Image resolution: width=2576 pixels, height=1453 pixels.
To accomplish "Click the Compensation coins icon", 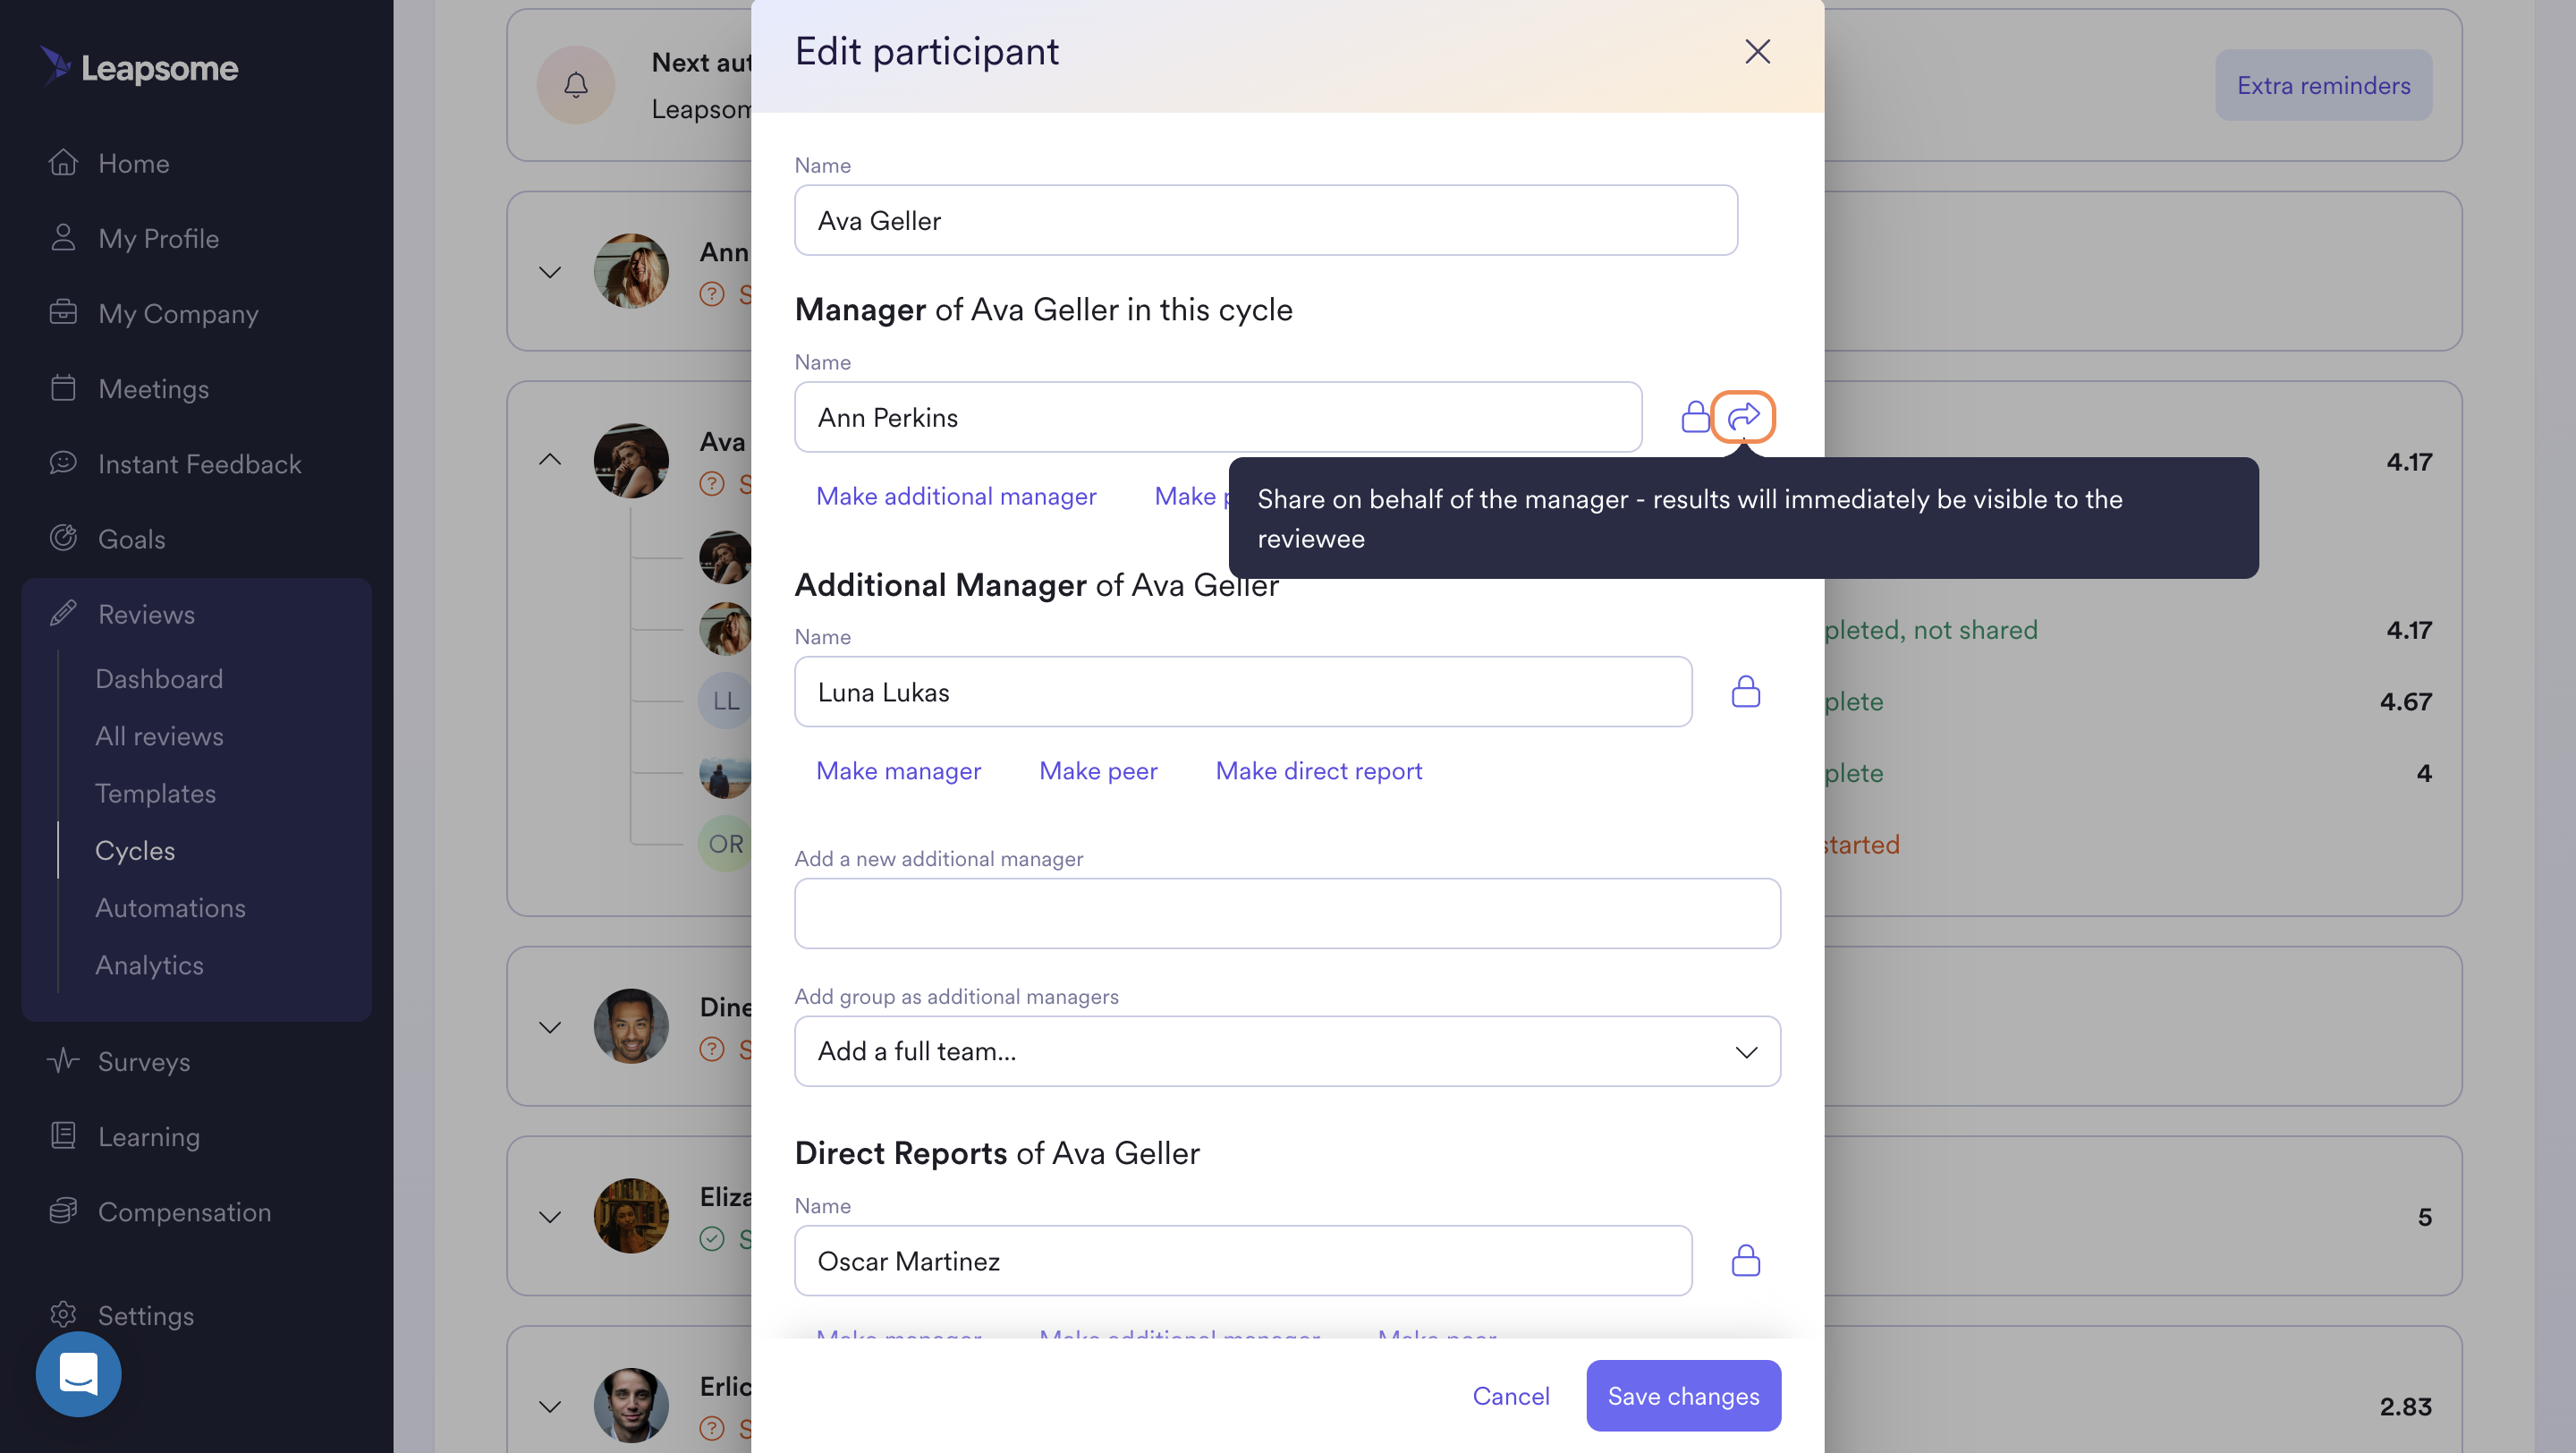I will coord(63,1210).
